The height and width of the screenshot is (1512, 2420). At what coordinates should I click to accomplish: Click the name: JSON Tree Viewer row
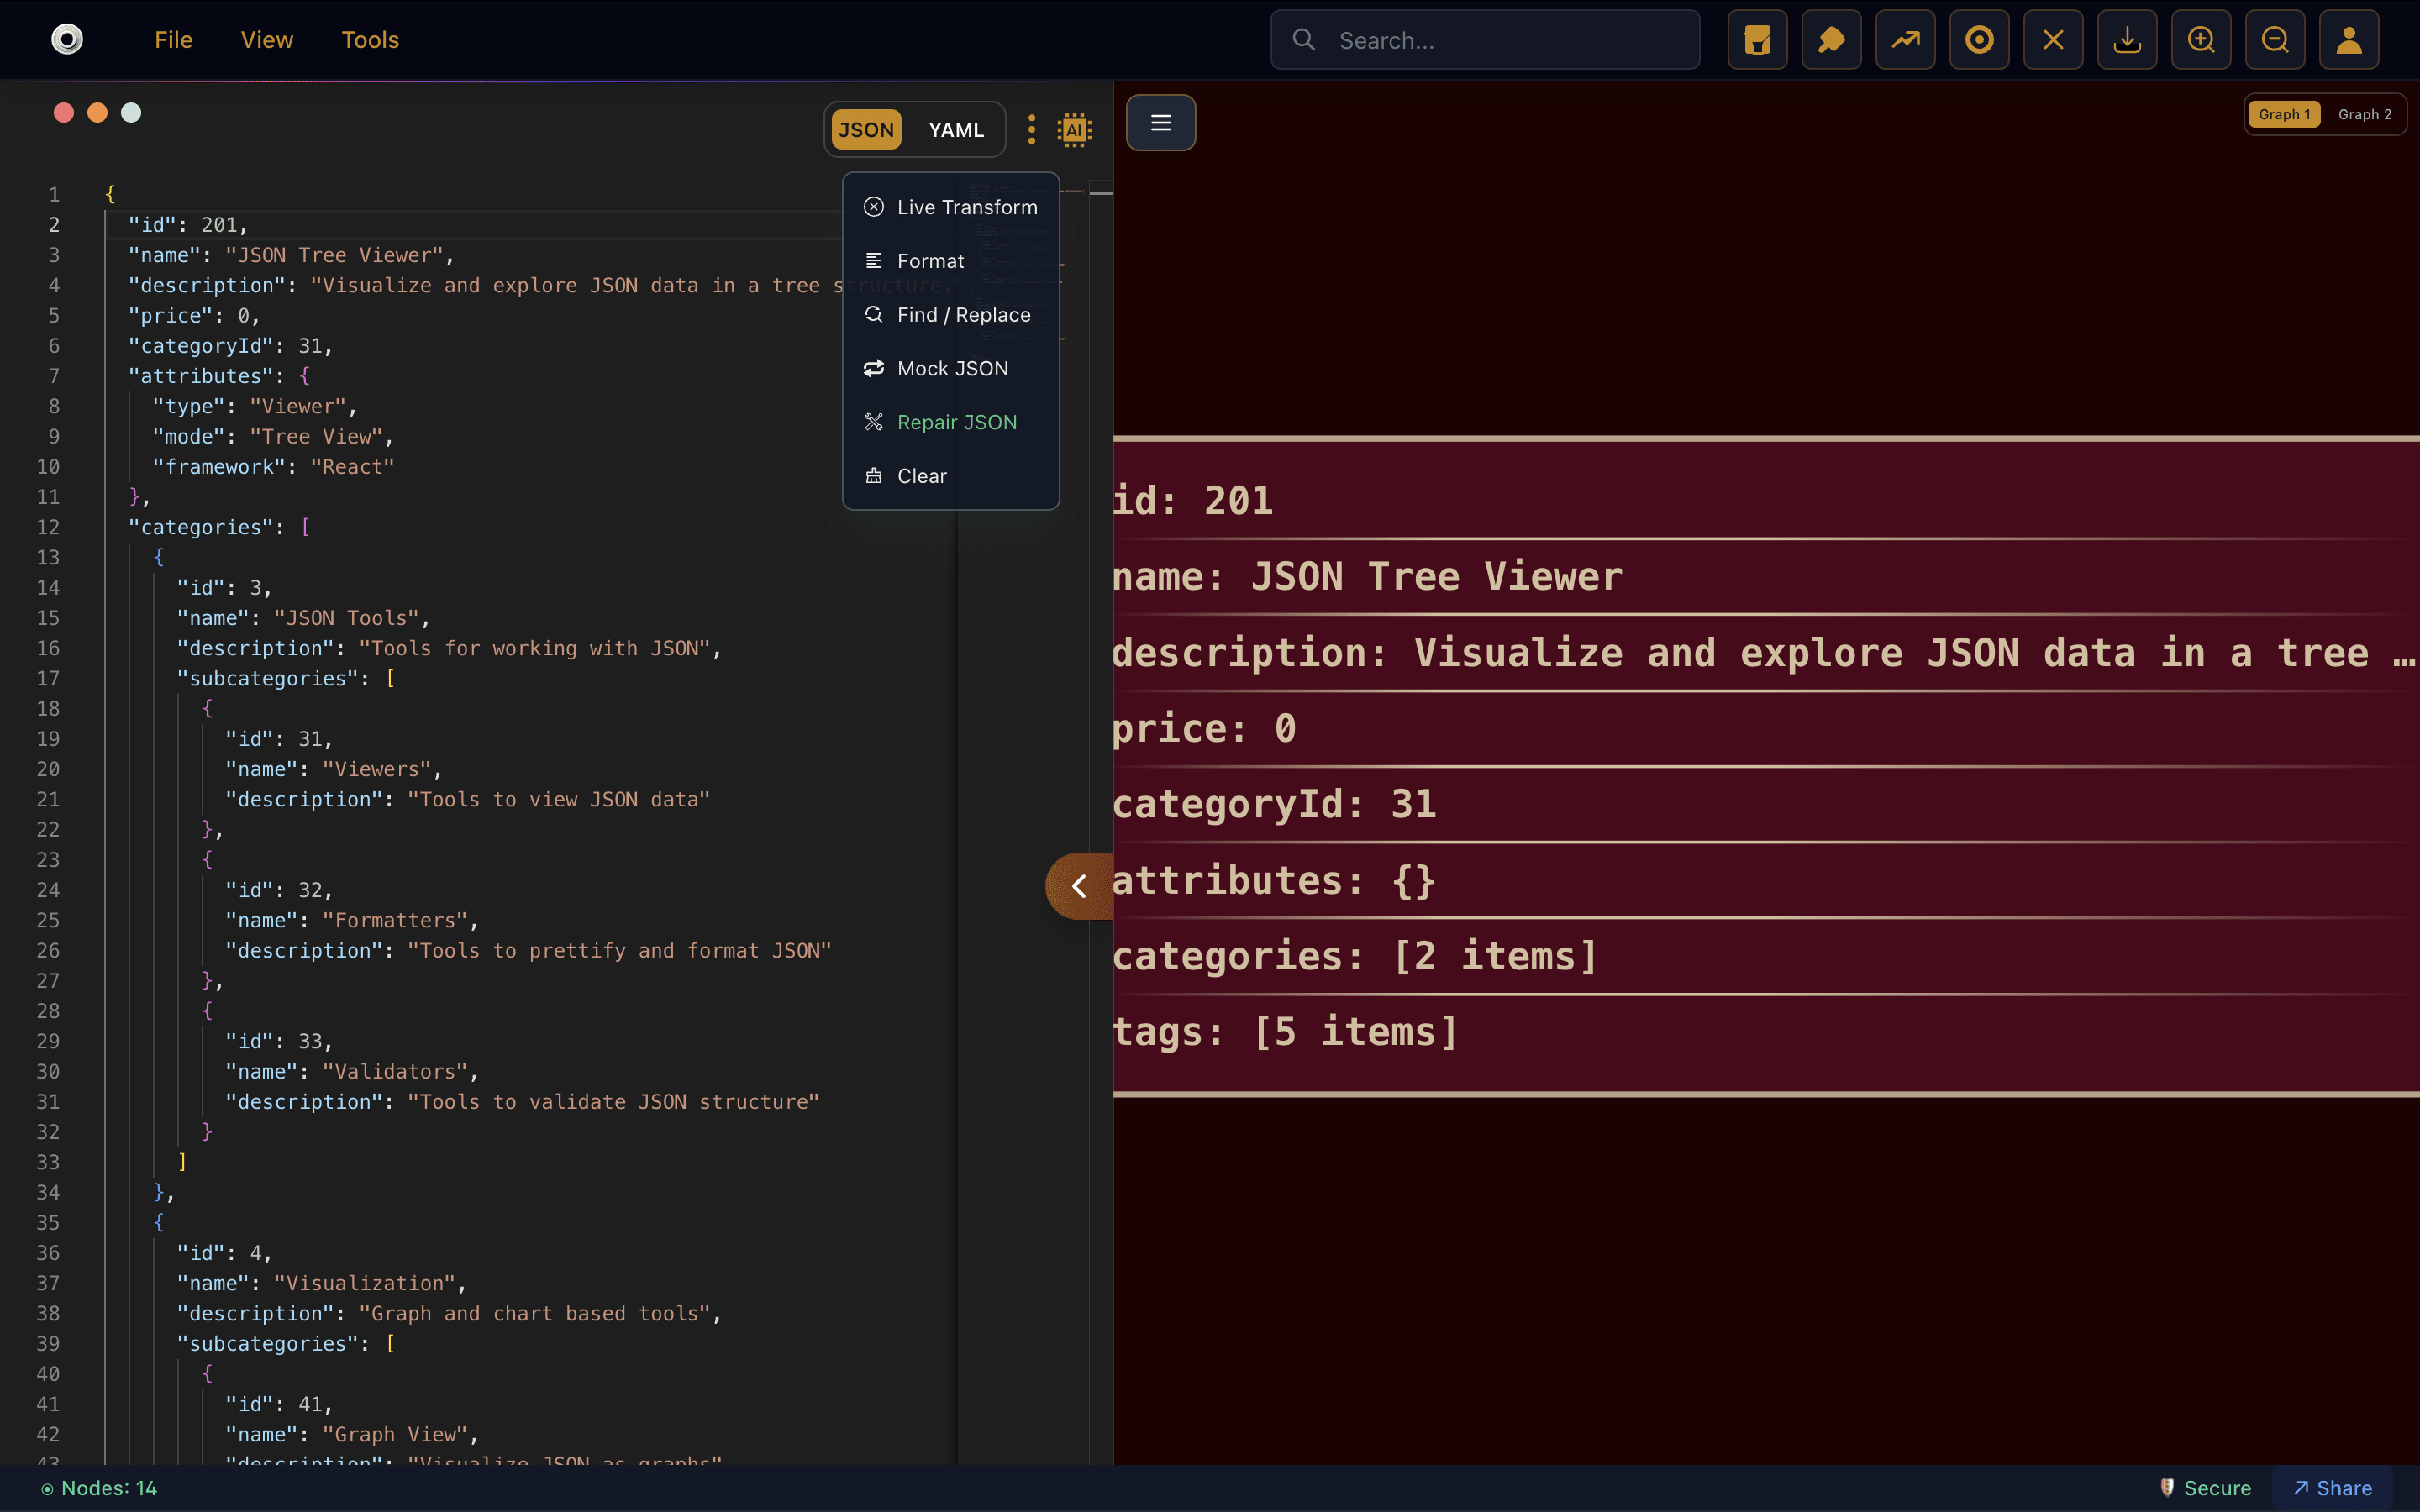(x=1766, y=576)
